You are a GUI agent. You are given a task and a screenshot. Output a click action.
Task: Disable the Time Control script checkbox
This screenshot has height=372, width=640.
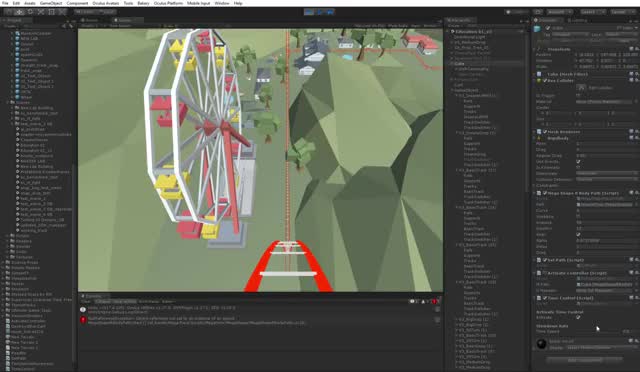pyautogui.click(x=545, y=298)
